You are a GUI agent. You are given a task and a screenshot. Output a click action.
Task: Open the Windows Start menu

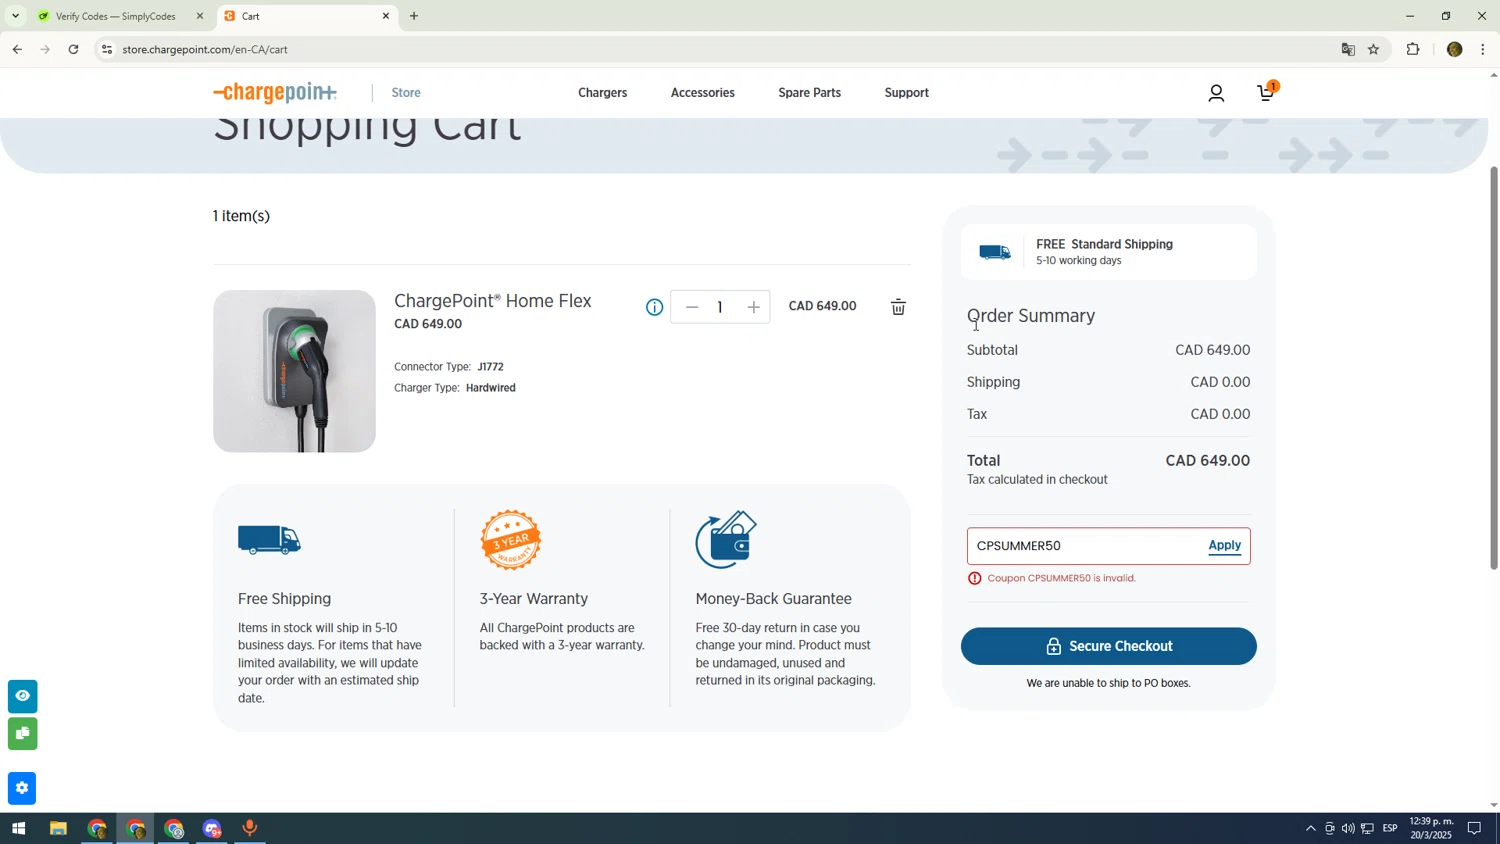(x=18, y=829)
